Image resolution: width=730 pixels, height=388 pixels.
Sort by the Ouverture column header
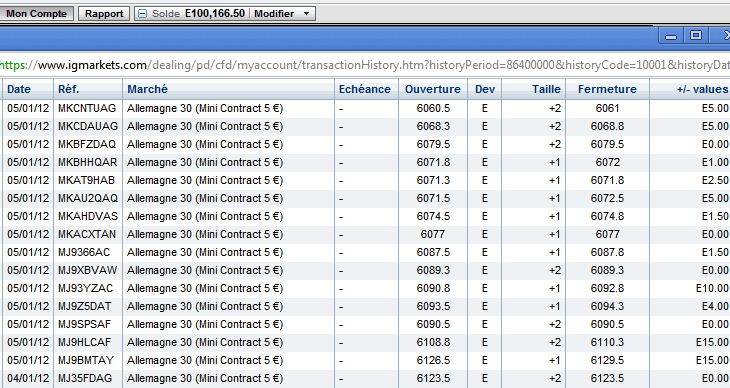[433, 89]
